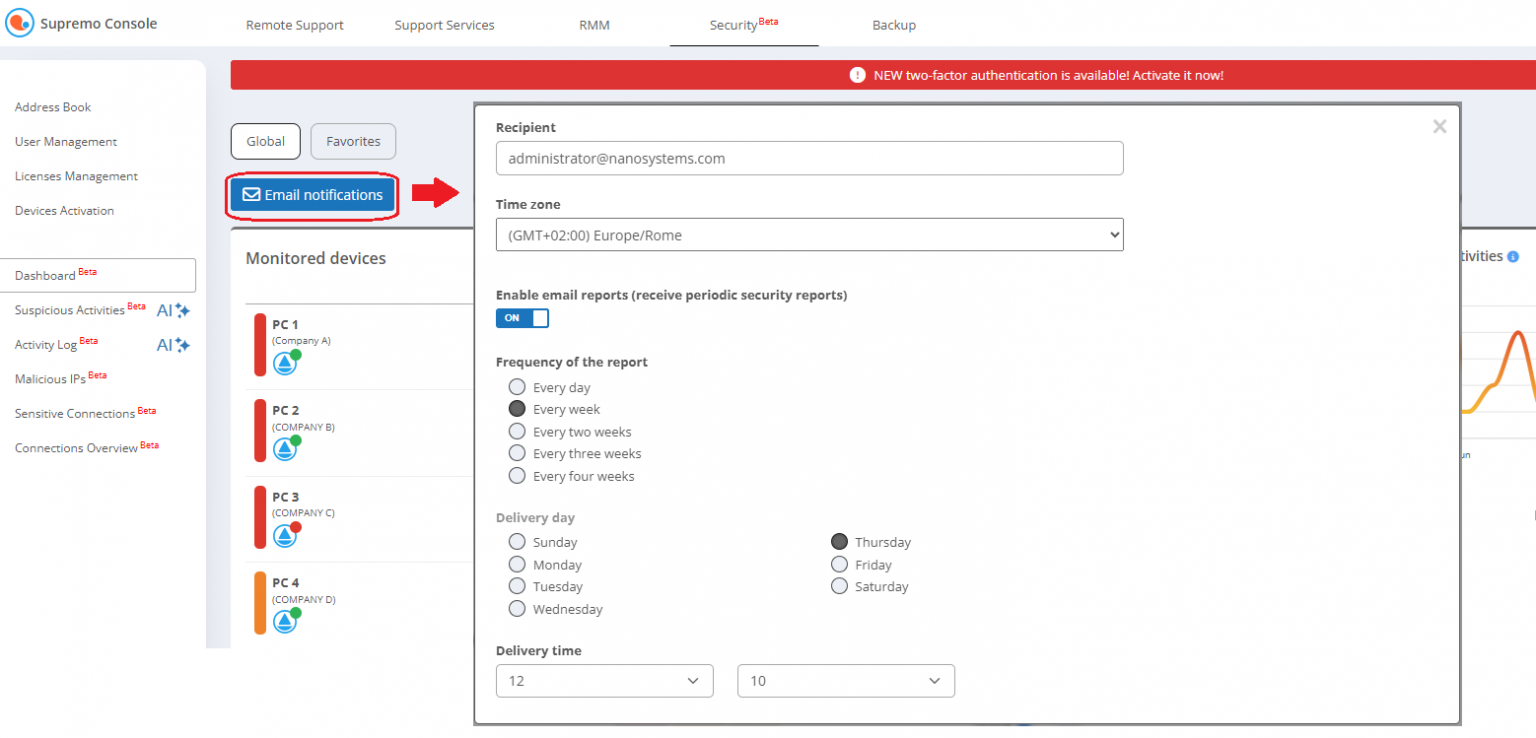
Task: Click the Favorites filter button
Action: coord(353,141)
